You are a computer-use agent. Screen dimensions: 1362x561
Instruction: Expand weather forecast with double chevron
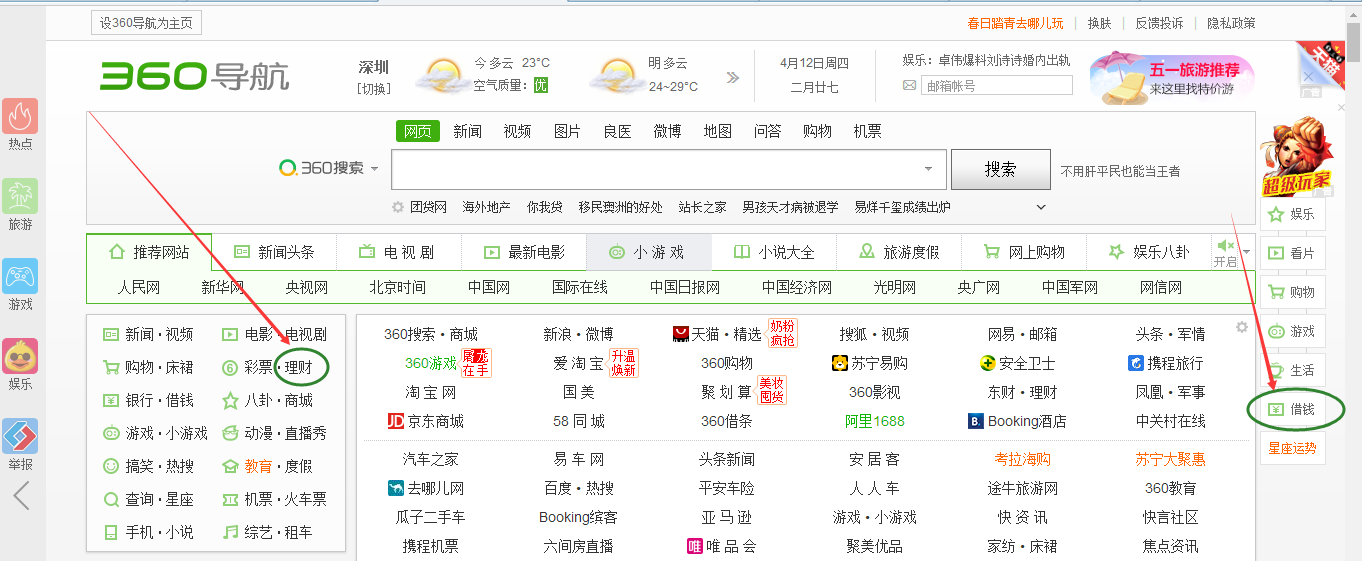[x=733, y=77]
